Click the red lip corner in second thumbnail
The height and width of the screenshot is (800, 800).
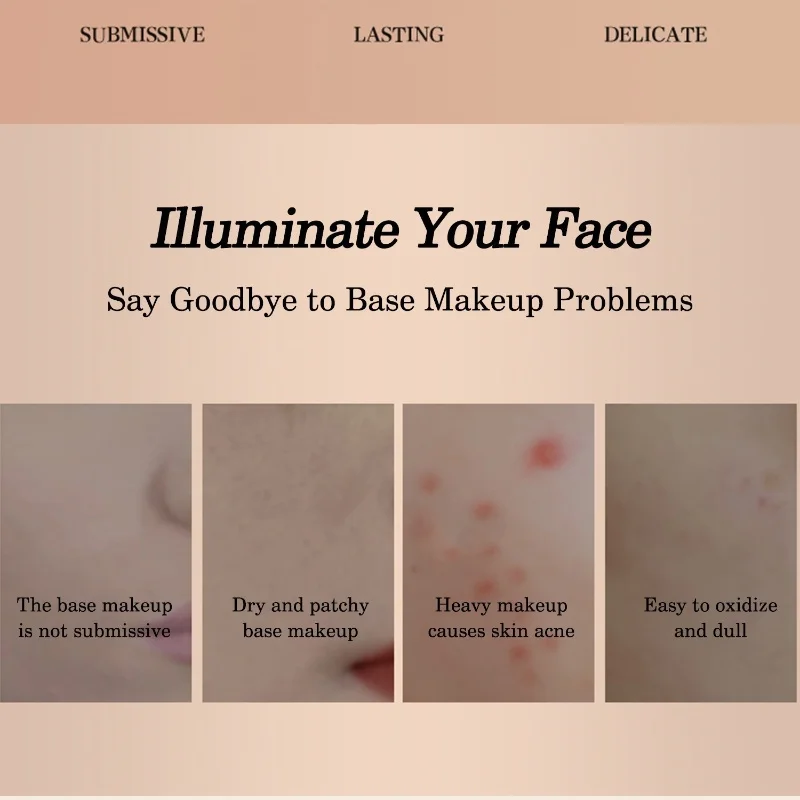(x=372, y=666)
